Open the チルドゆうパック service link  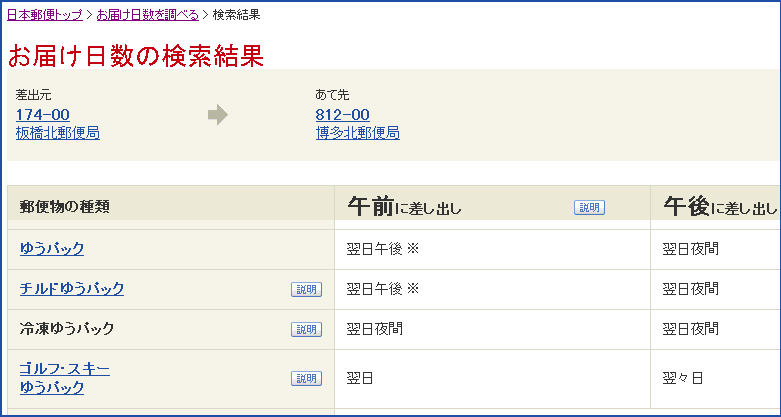click(72, 288)
